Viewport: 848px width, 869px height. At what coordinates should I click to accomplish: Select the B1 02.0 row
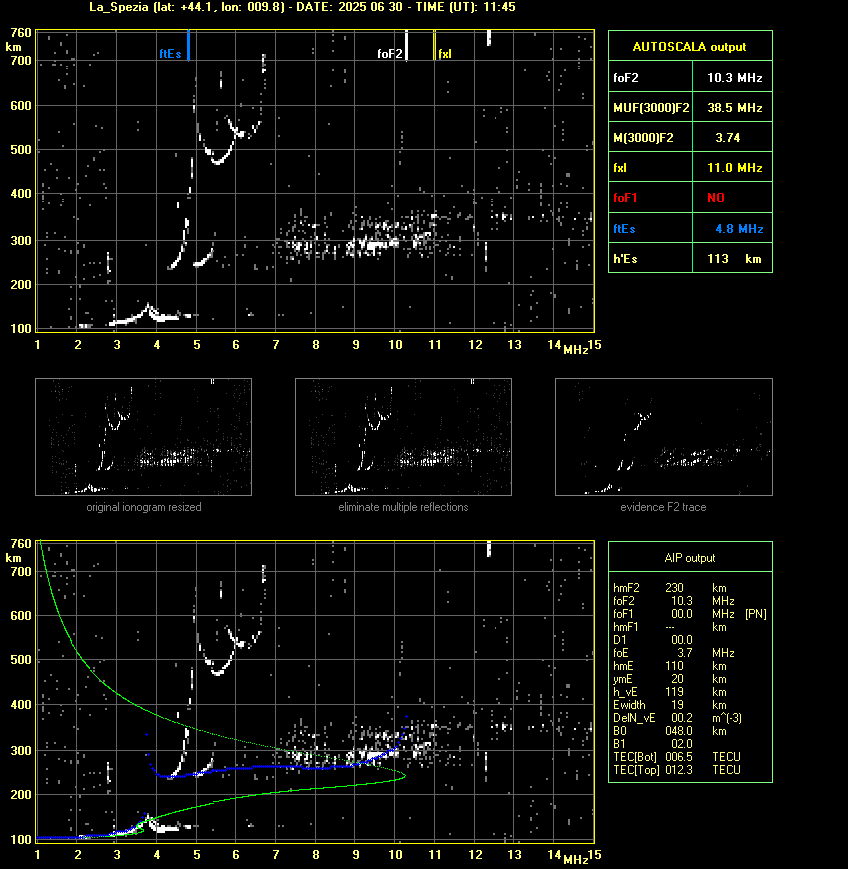pos(653,744)
